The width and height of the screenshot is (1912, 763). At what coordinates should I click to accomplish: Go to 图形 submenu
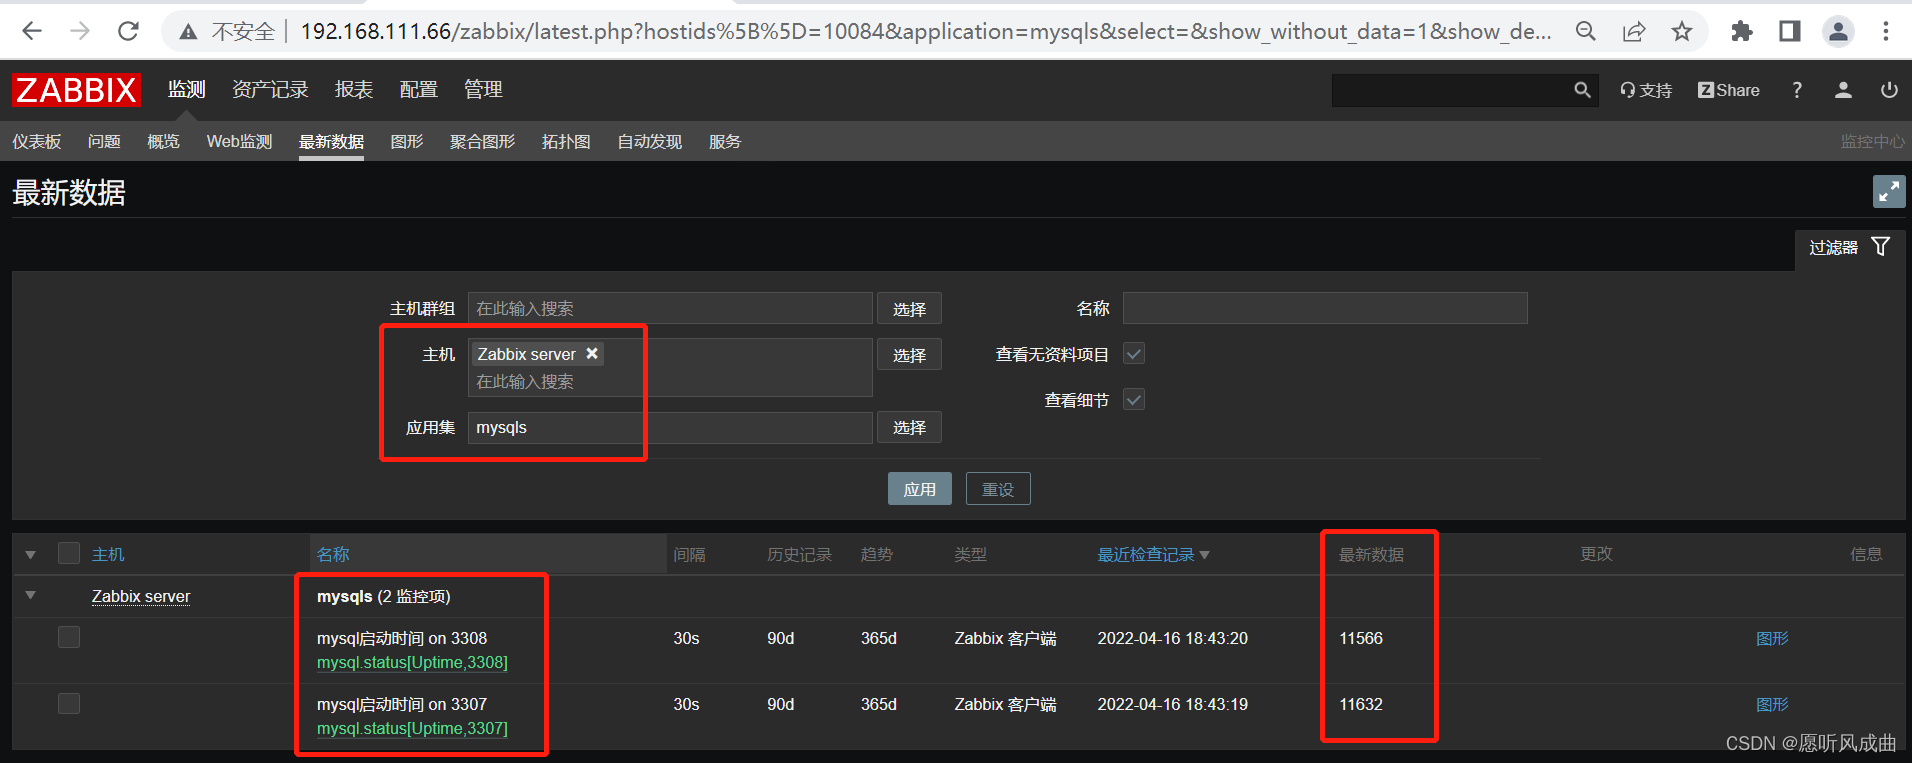[x=407, y=142]
